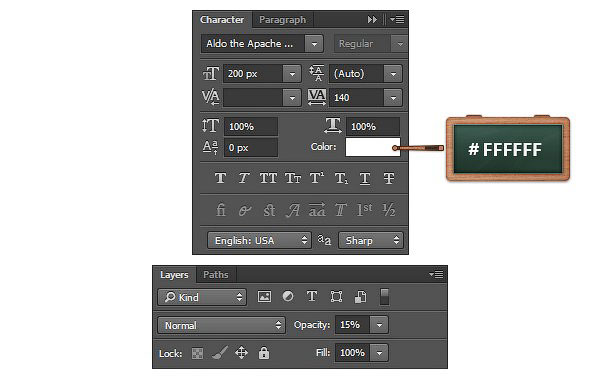Toggle Superscript text style
The width and height of the screenshot is (600, 379).
pyautogui.click(x=317, y=178)
